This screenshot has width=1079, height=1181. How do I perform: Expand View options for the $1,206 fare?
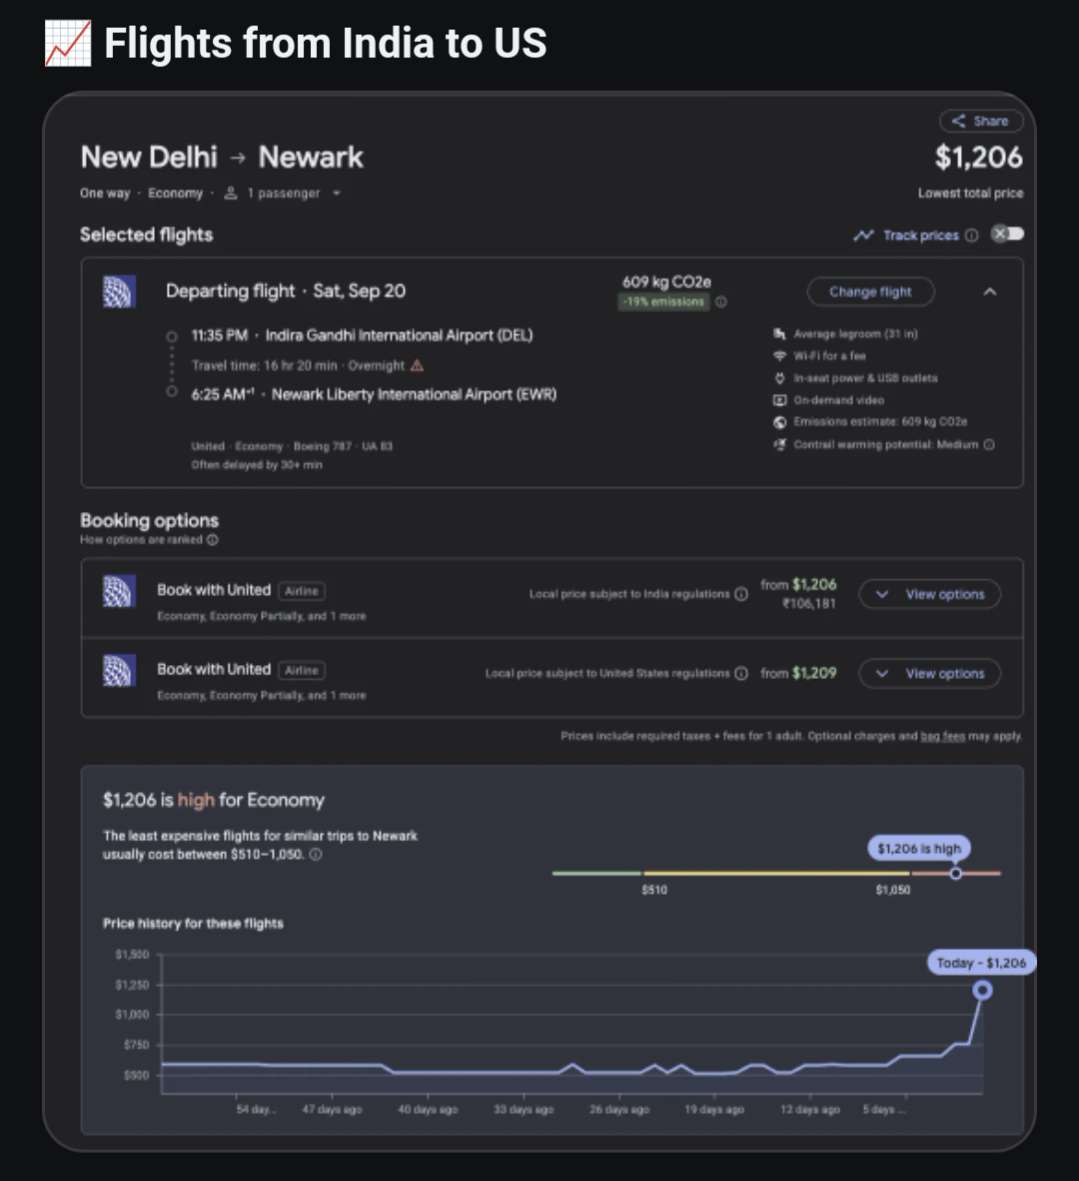point(930,594)
